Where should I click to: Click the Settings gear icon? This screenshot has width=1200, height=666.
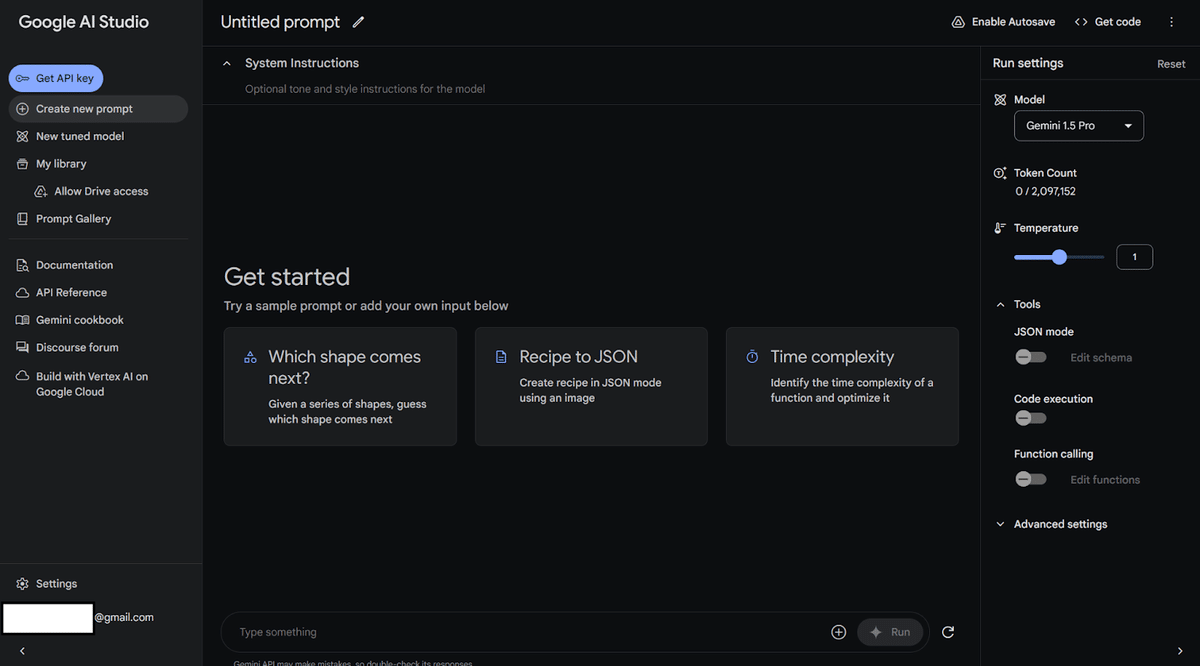(22, 584)
